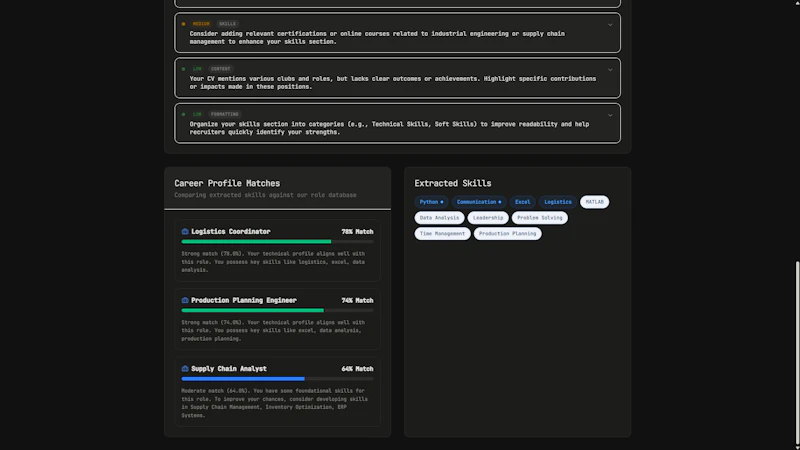This screenshot has height=450, width=800.
Task: Open the Logistics Coordinator role title
Action: click(x=231, y=232)
